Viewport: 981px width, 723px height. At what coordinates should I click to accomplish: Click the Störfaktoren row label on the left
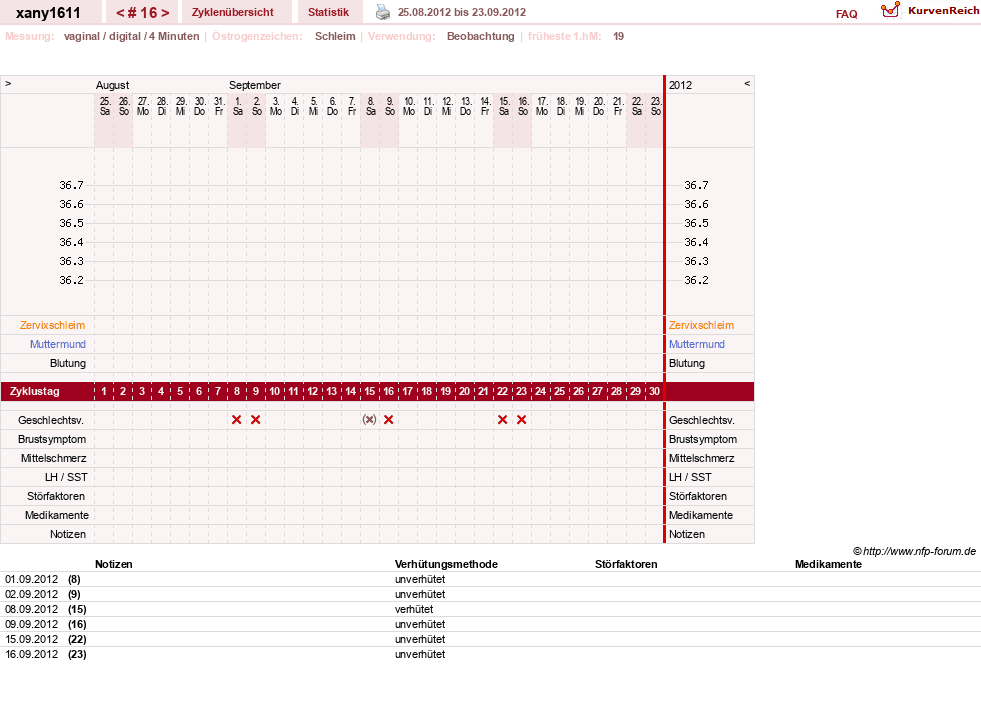[56, 496]
